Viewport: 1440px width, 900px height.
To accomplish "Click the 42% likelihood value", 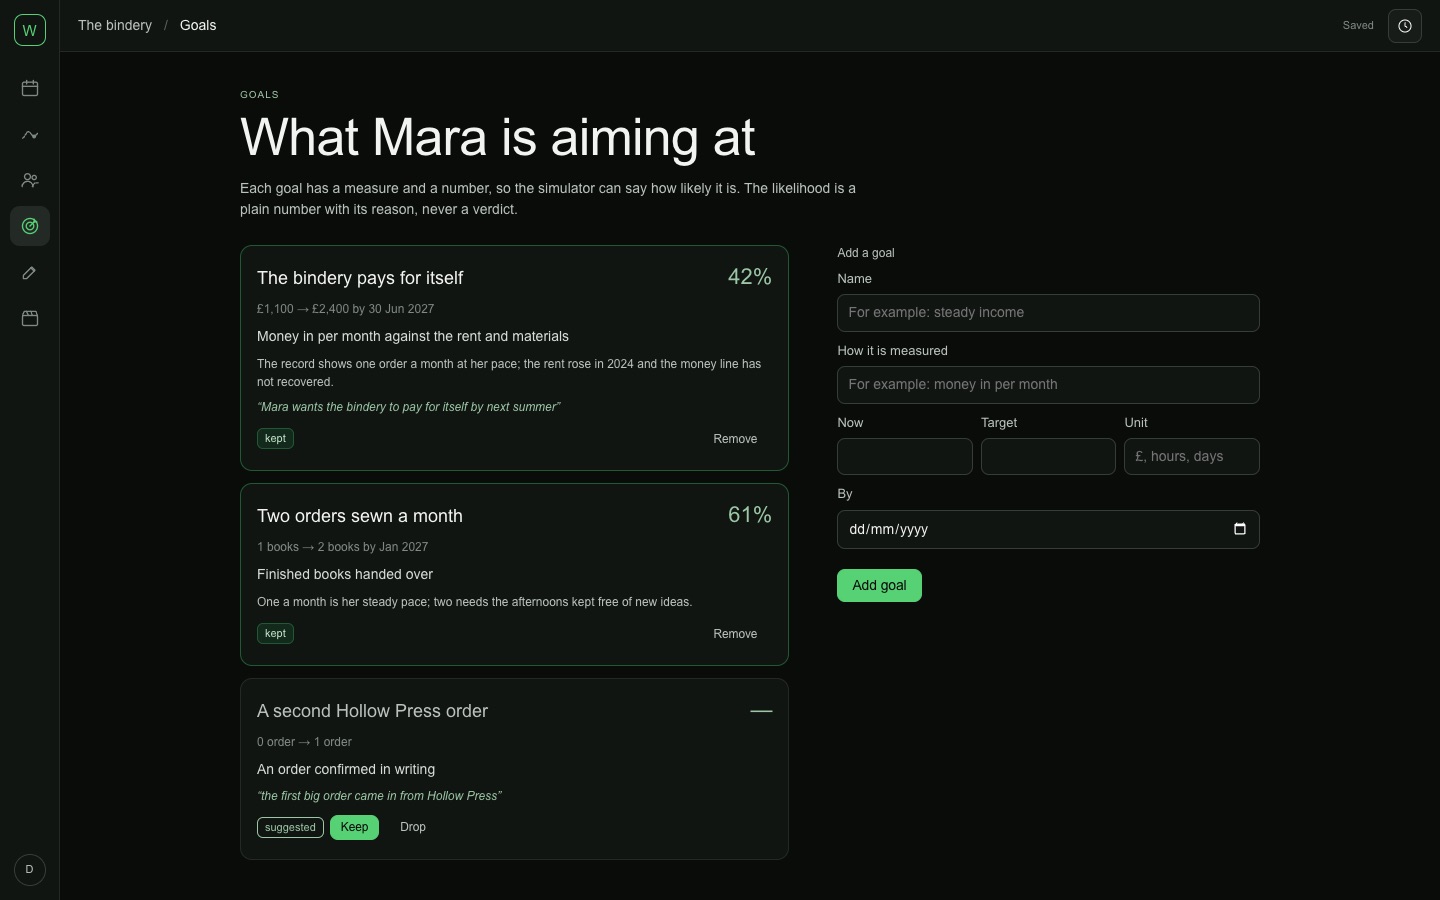I will click(750, 277).
